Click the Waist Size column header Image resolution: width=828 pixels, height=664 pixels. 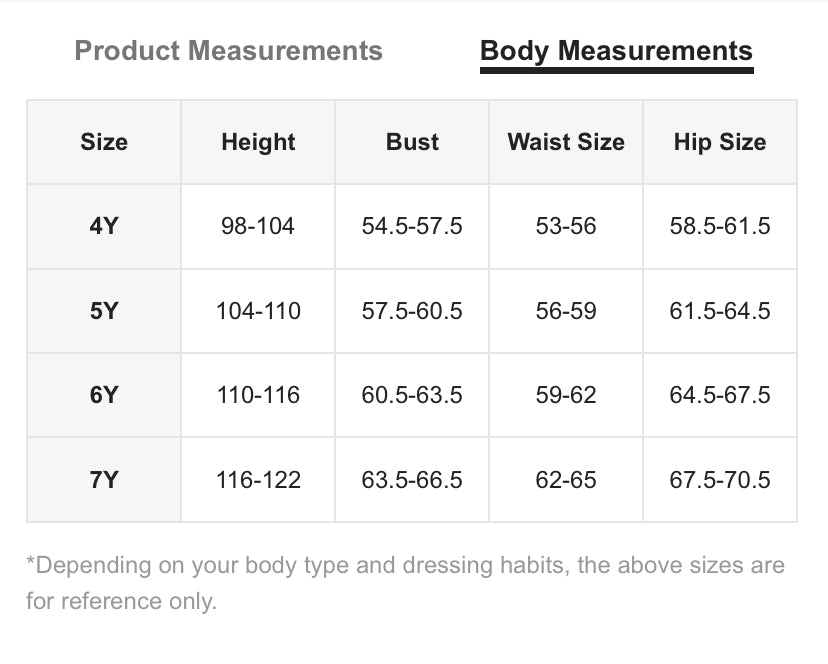(x=566, y=142)
